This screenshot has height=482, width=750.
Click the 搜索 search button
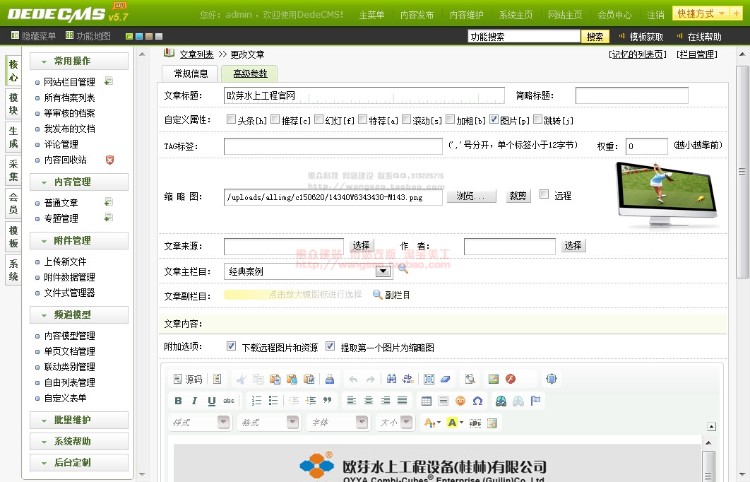(x=595, y=36)
